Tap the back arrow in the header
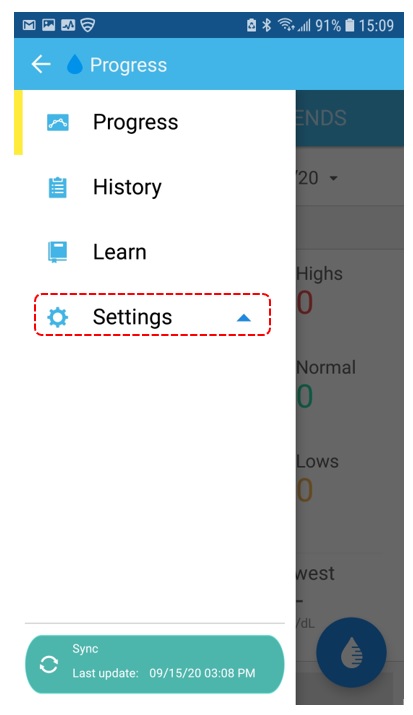 [41, 64]
